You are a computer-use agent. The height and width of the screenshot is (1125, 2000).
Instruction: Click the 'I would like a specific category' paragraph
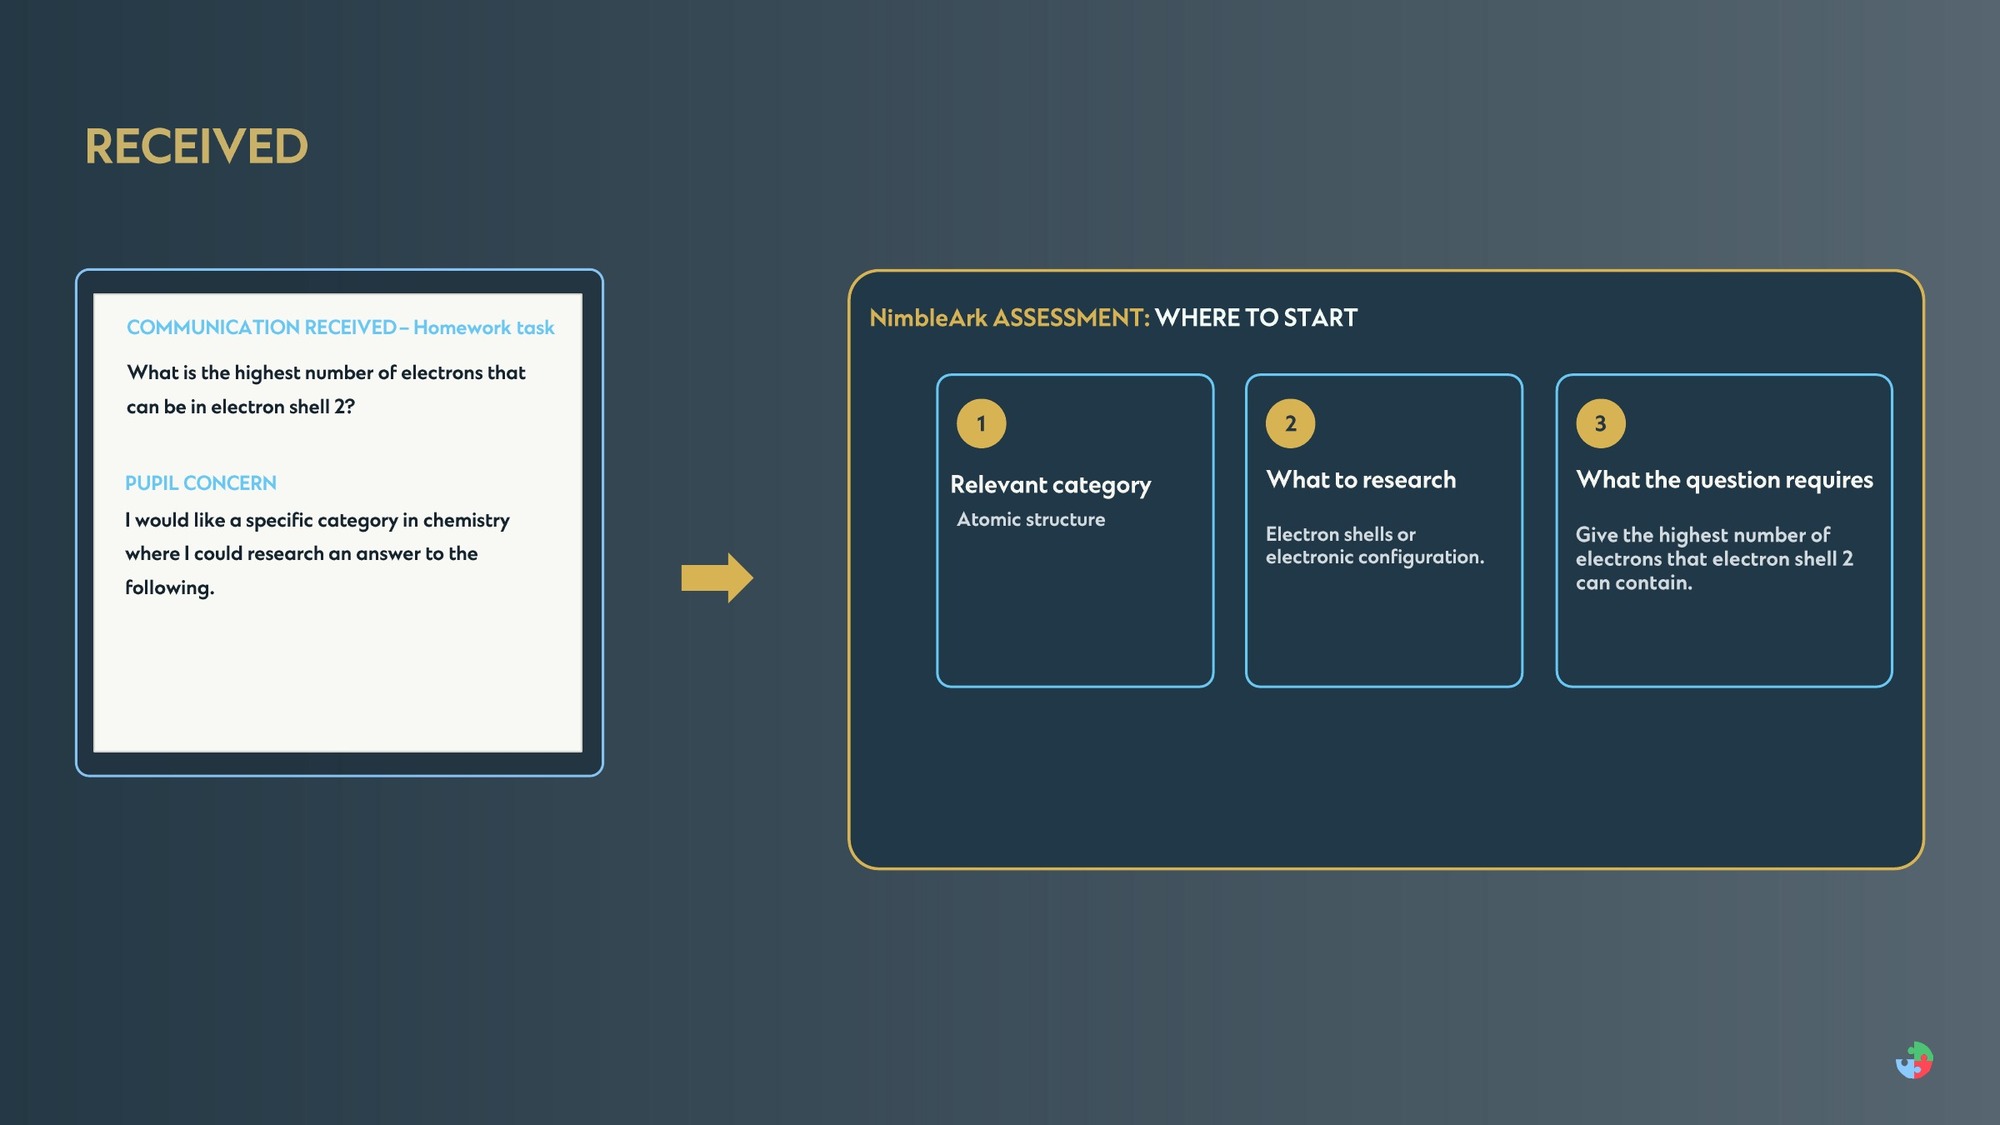pyautogui.click(x=317, y=553)
